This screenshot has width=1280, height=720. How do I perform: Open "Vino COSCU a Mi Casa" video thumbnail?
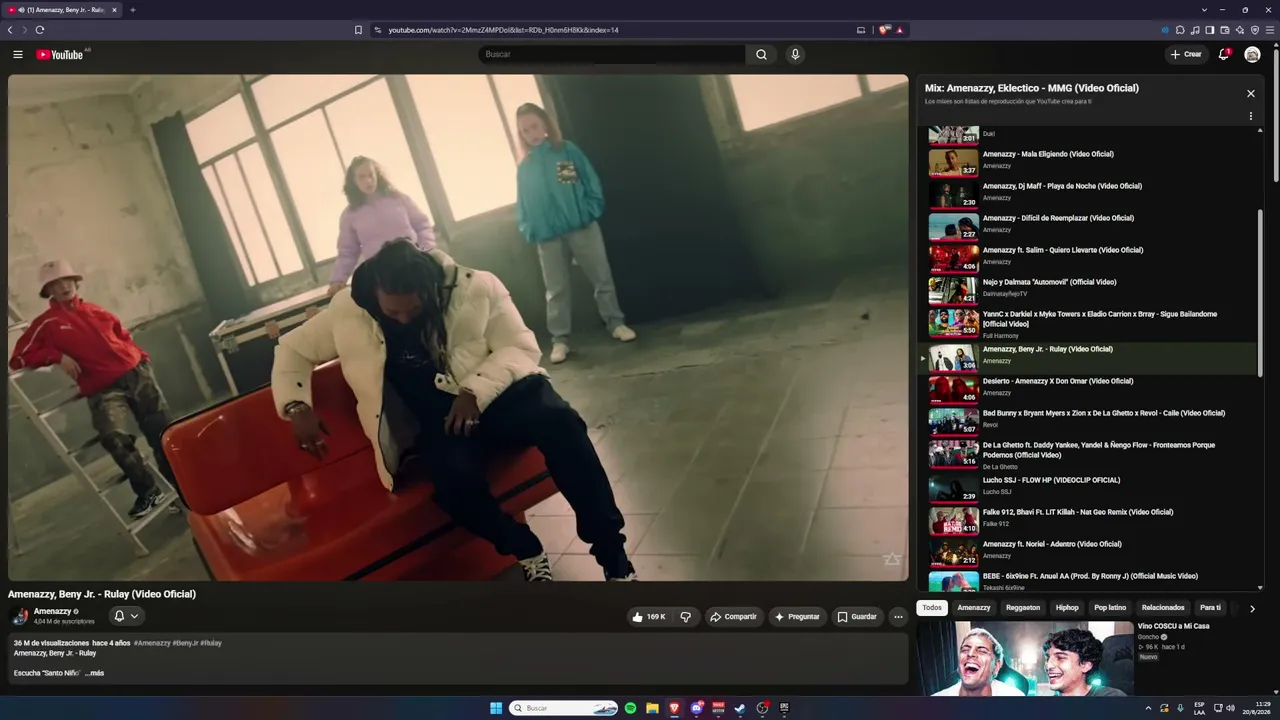(x=1025, y=658)
